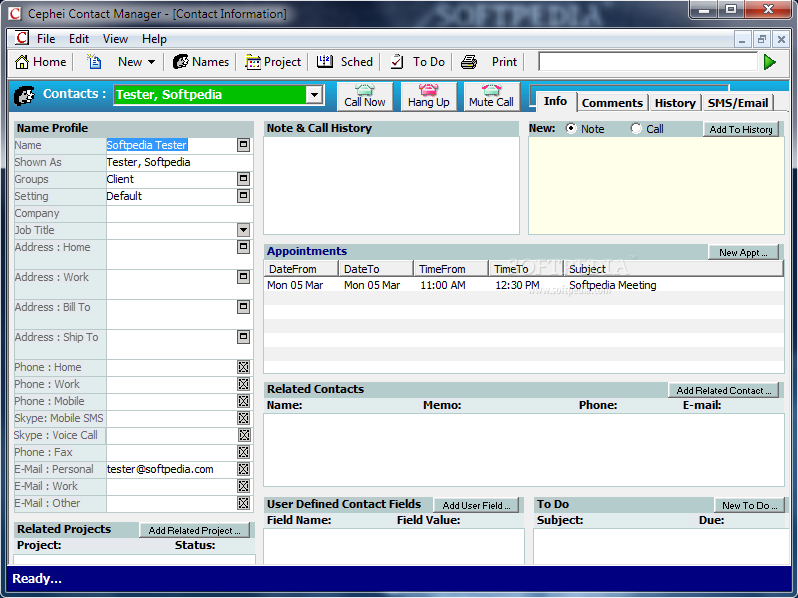Open the View menu
Image resolution: width=798 pixels, height=598 pixels.
[116, 39]
